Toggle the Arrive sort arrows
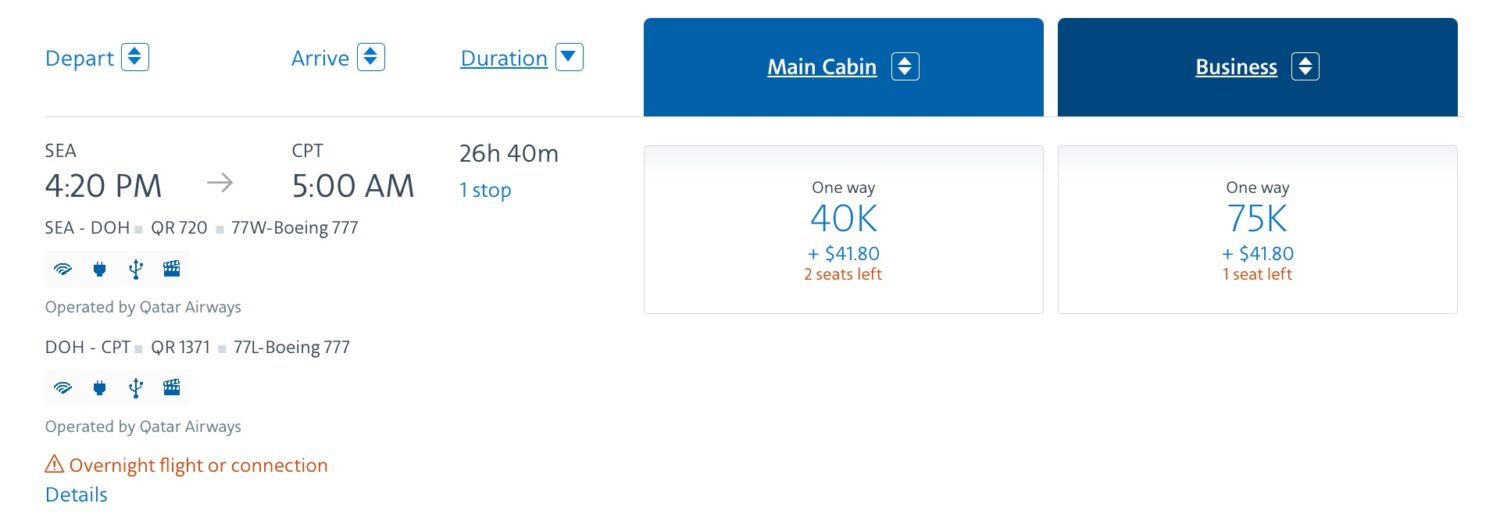 pos(371,57)
